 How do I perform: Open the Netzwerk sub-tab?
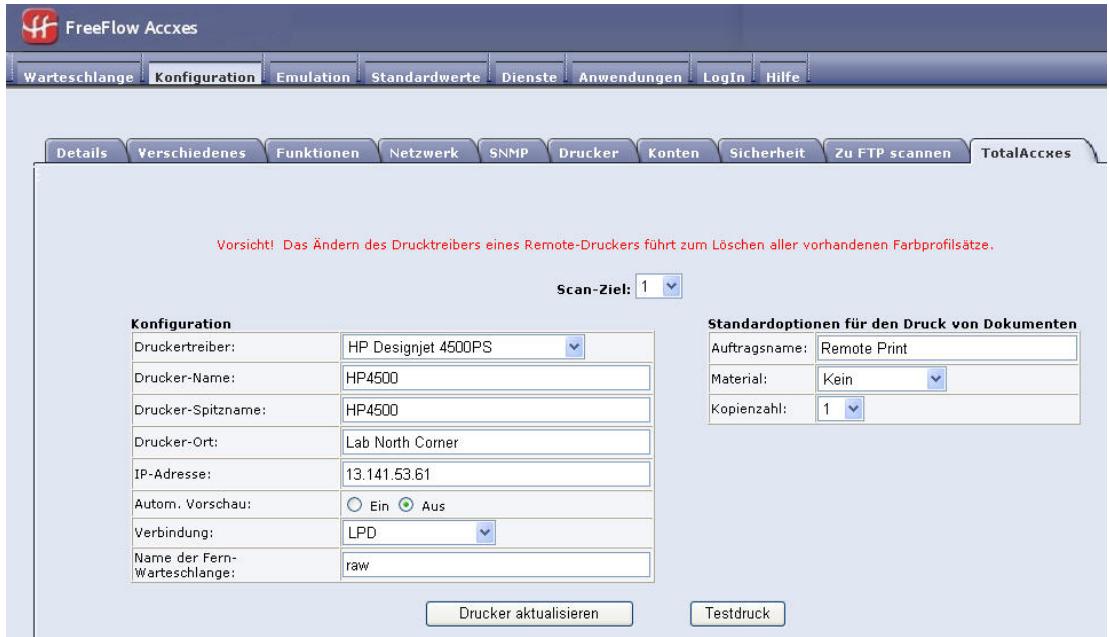(424, 152)
